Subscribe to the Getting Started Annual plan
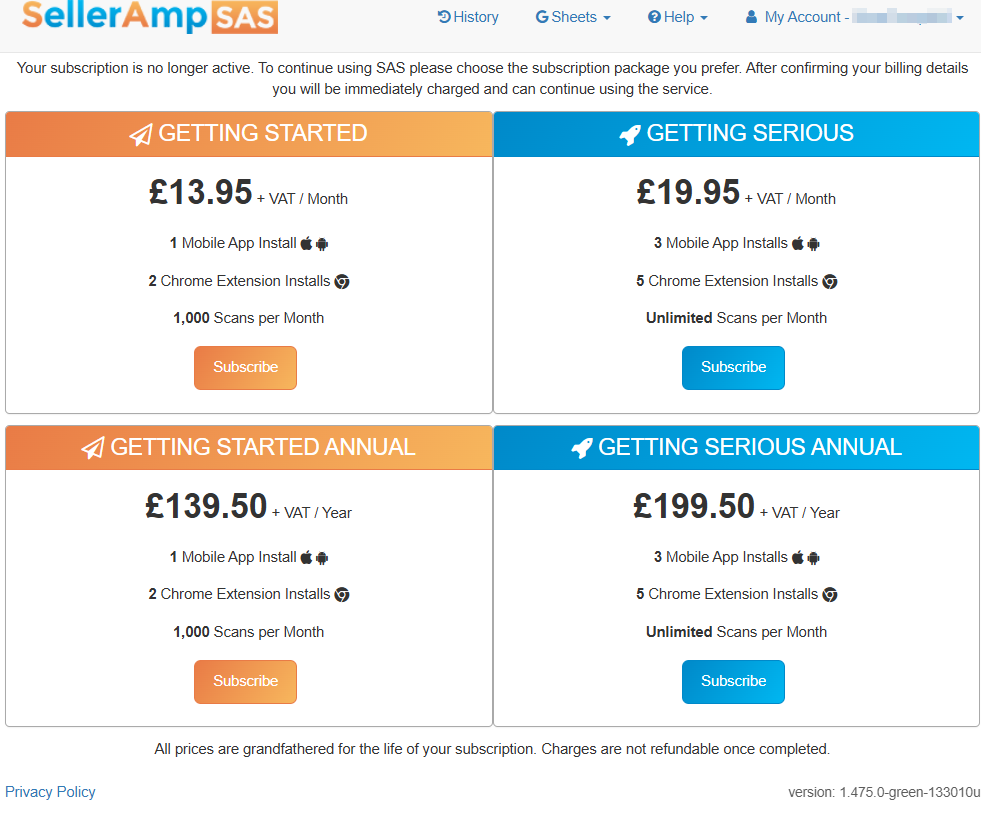The width and height of the screenshot is (981, 820). coord(245,681)
